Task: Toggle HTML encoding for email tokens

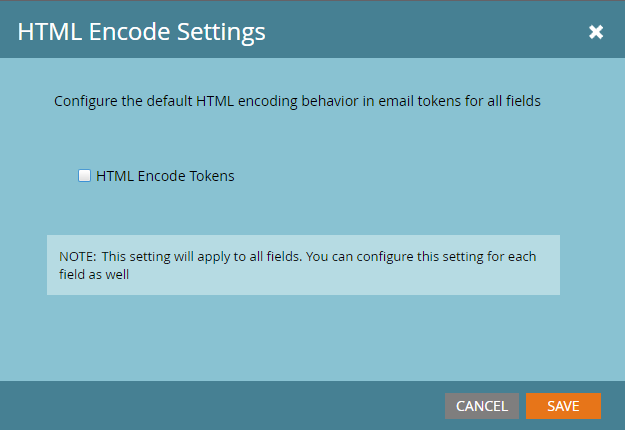Action: 85,176
